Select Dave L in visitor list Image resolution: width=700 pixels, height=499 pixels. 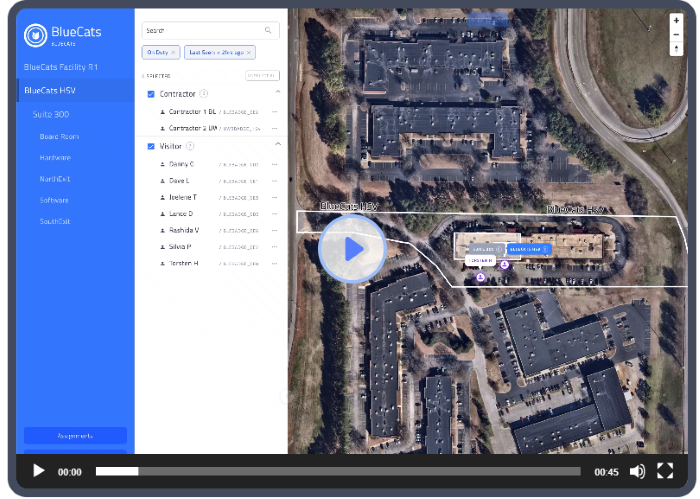click(179, 181)
